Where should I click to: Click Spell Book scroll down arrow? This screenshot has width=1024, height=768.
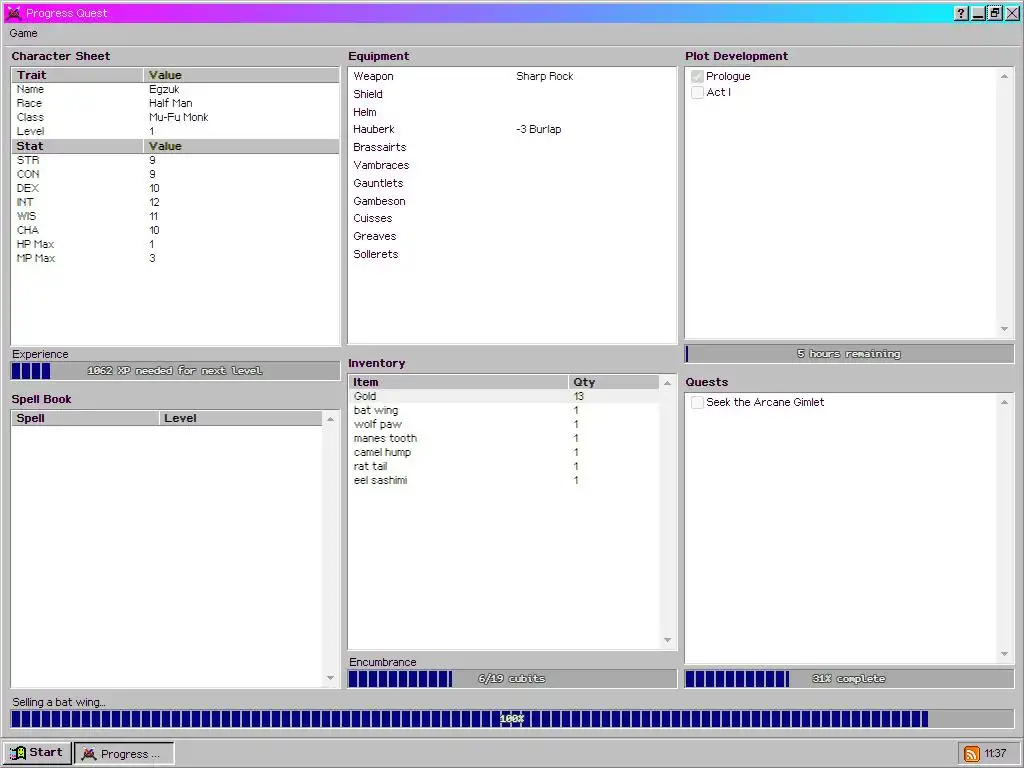(x=330, y=678)
